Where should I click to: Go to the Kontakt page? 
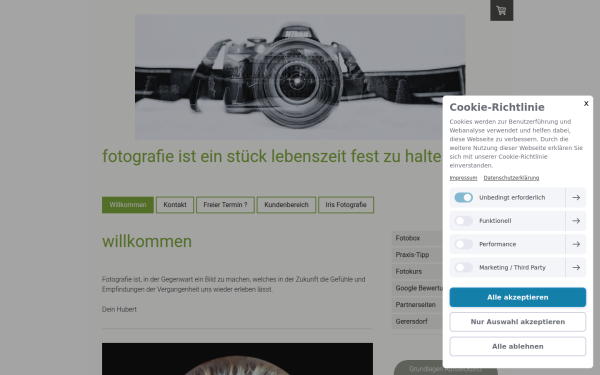pos(175,205)
